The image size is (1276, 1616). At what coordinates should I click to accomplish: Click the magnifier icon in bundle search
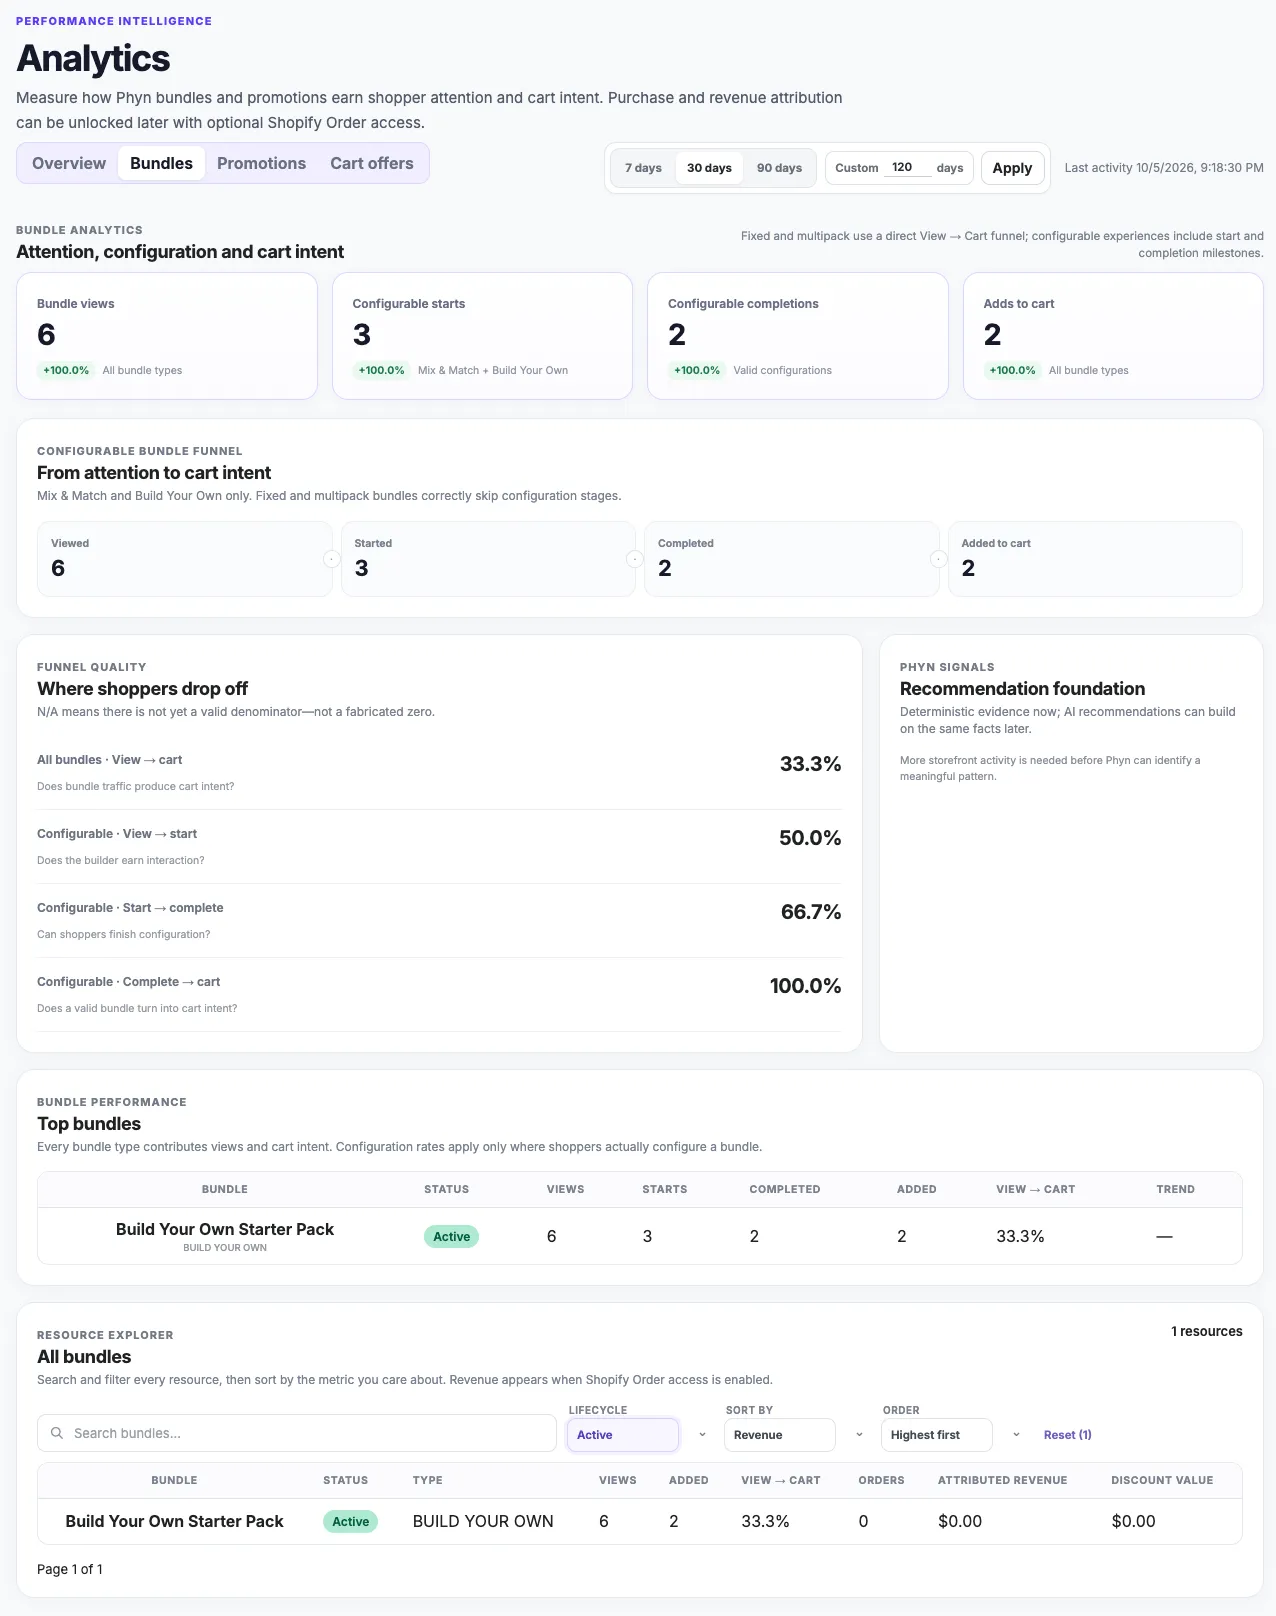[57, 1433]
